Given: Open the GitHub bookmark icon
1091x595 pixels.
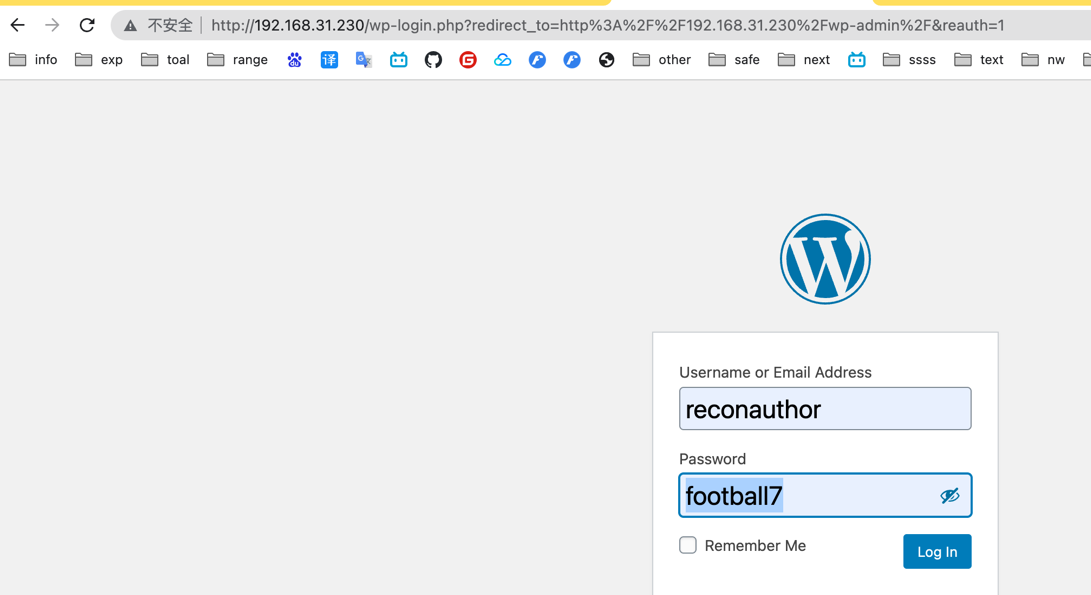Looking at the screenshot, I should [x=433, y=60].
